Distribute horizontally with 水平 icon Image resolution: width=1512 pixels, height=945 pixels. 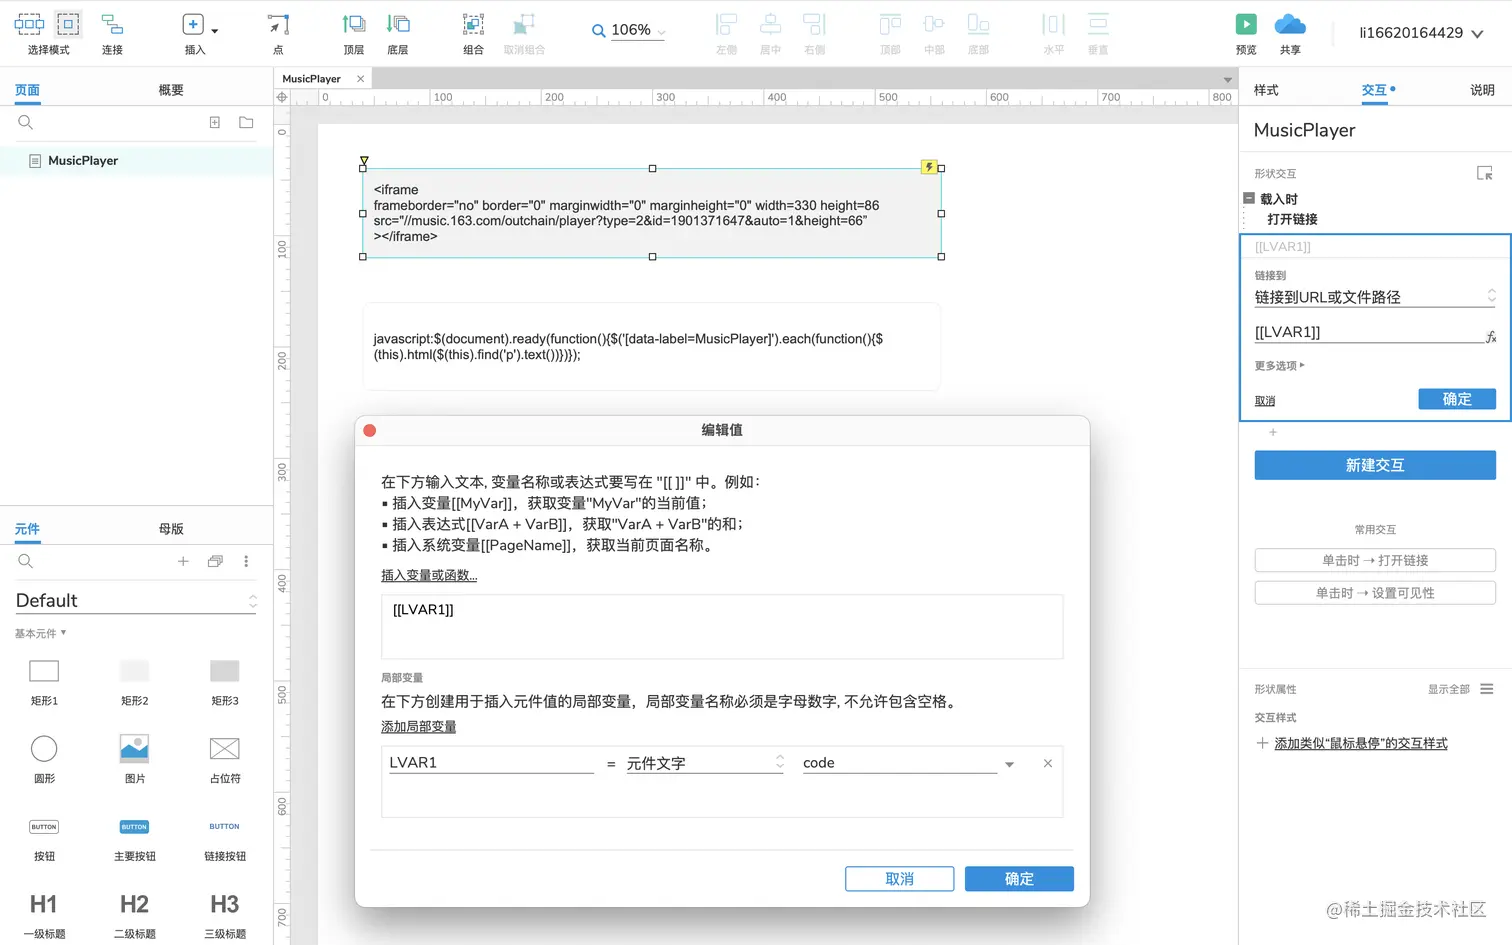point(1054,25)
